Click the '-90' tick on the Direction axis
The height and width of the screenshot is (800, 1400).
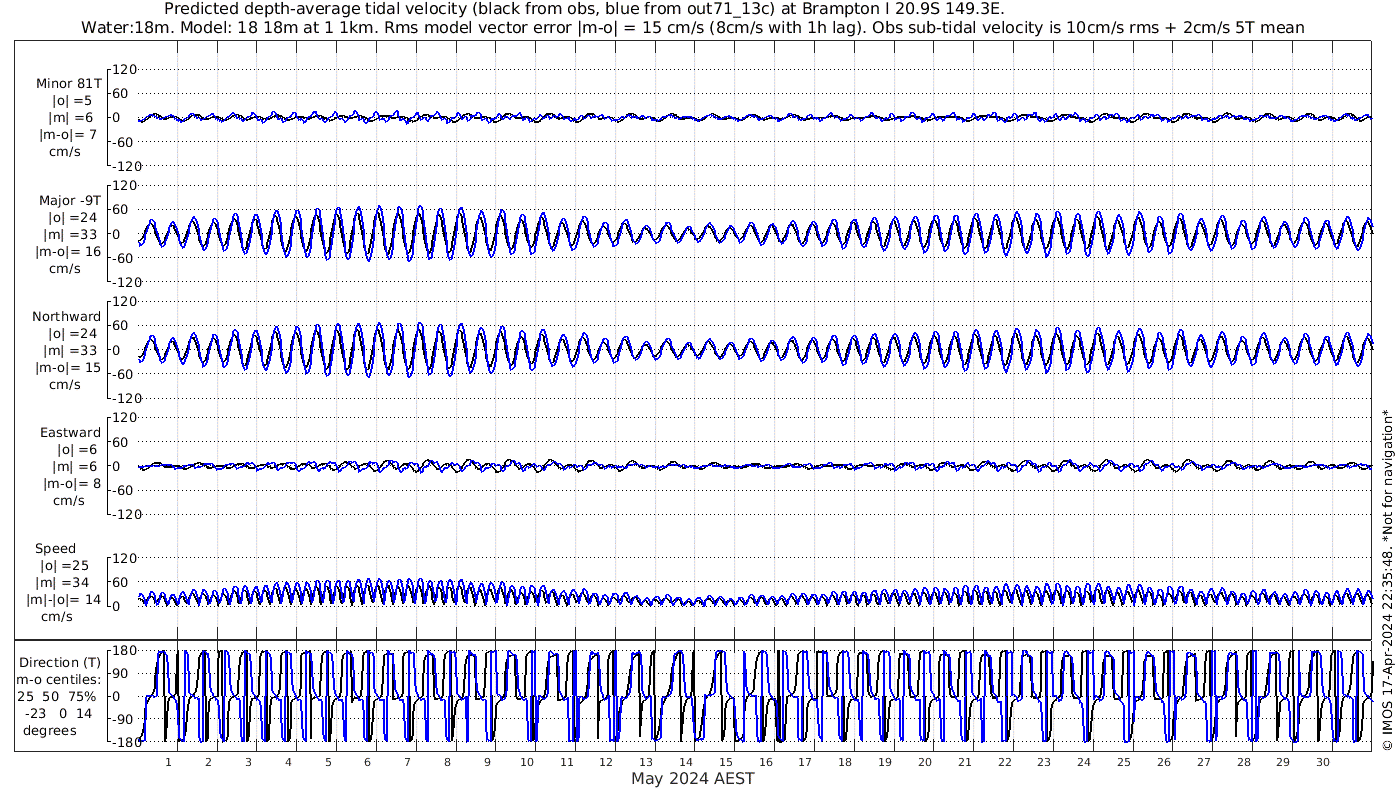pos(124,719)
